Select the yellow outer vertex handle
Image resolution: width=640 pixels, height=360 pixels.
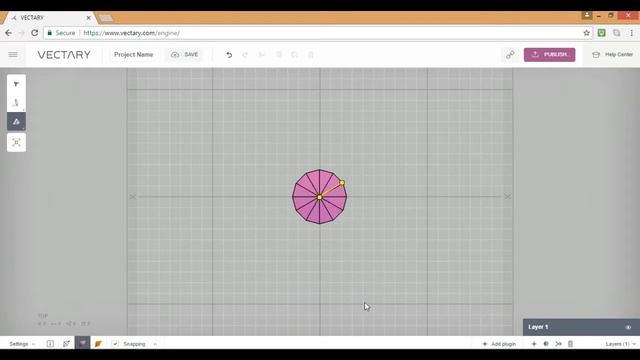[x=342, y=182]
